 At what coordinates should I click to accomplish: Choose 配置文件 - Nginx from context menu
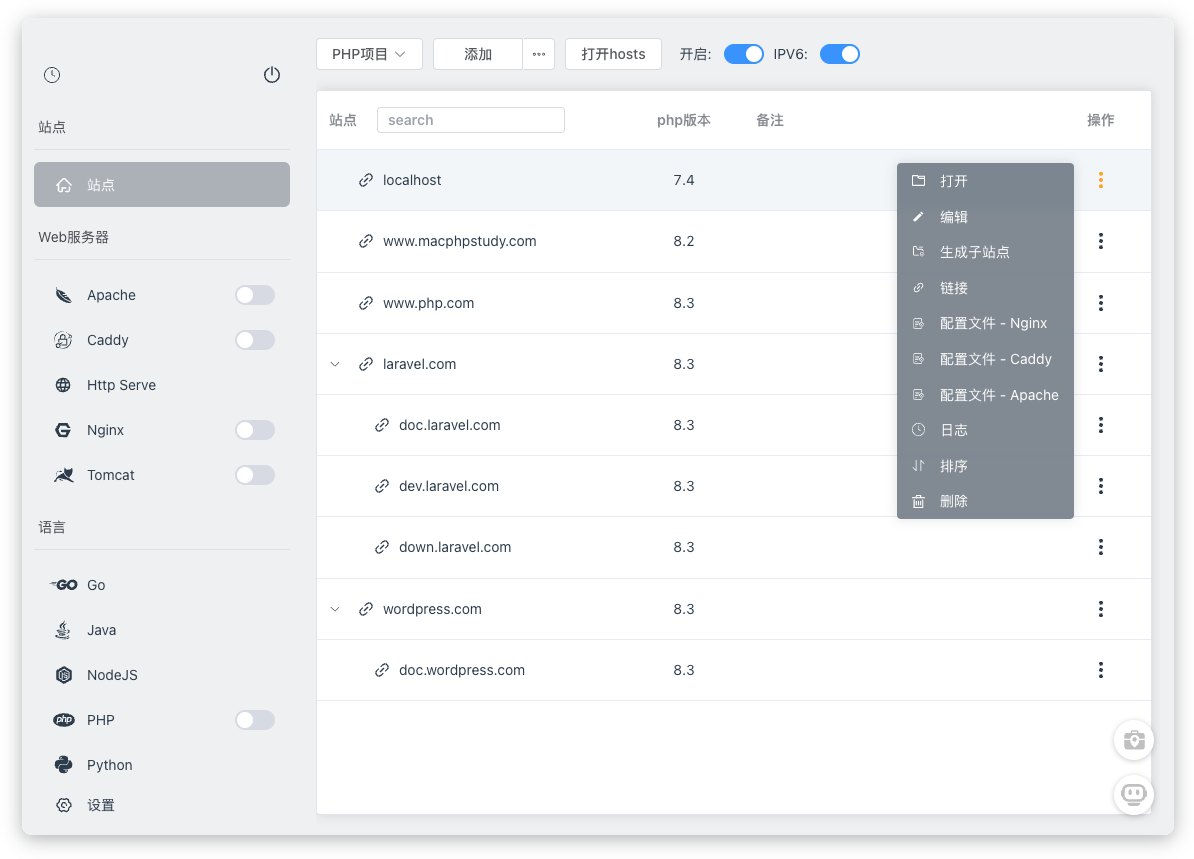point(992,323)
